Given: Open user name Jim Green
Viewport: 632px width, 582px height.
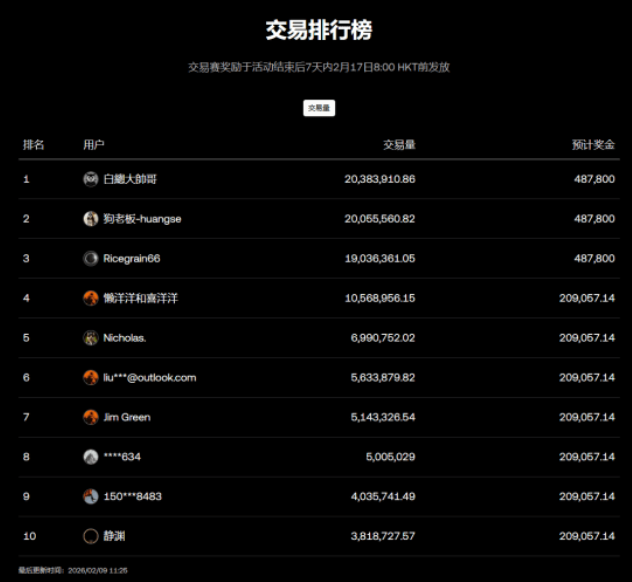Looking at the screenshot, I should click(x=127, y=417).
